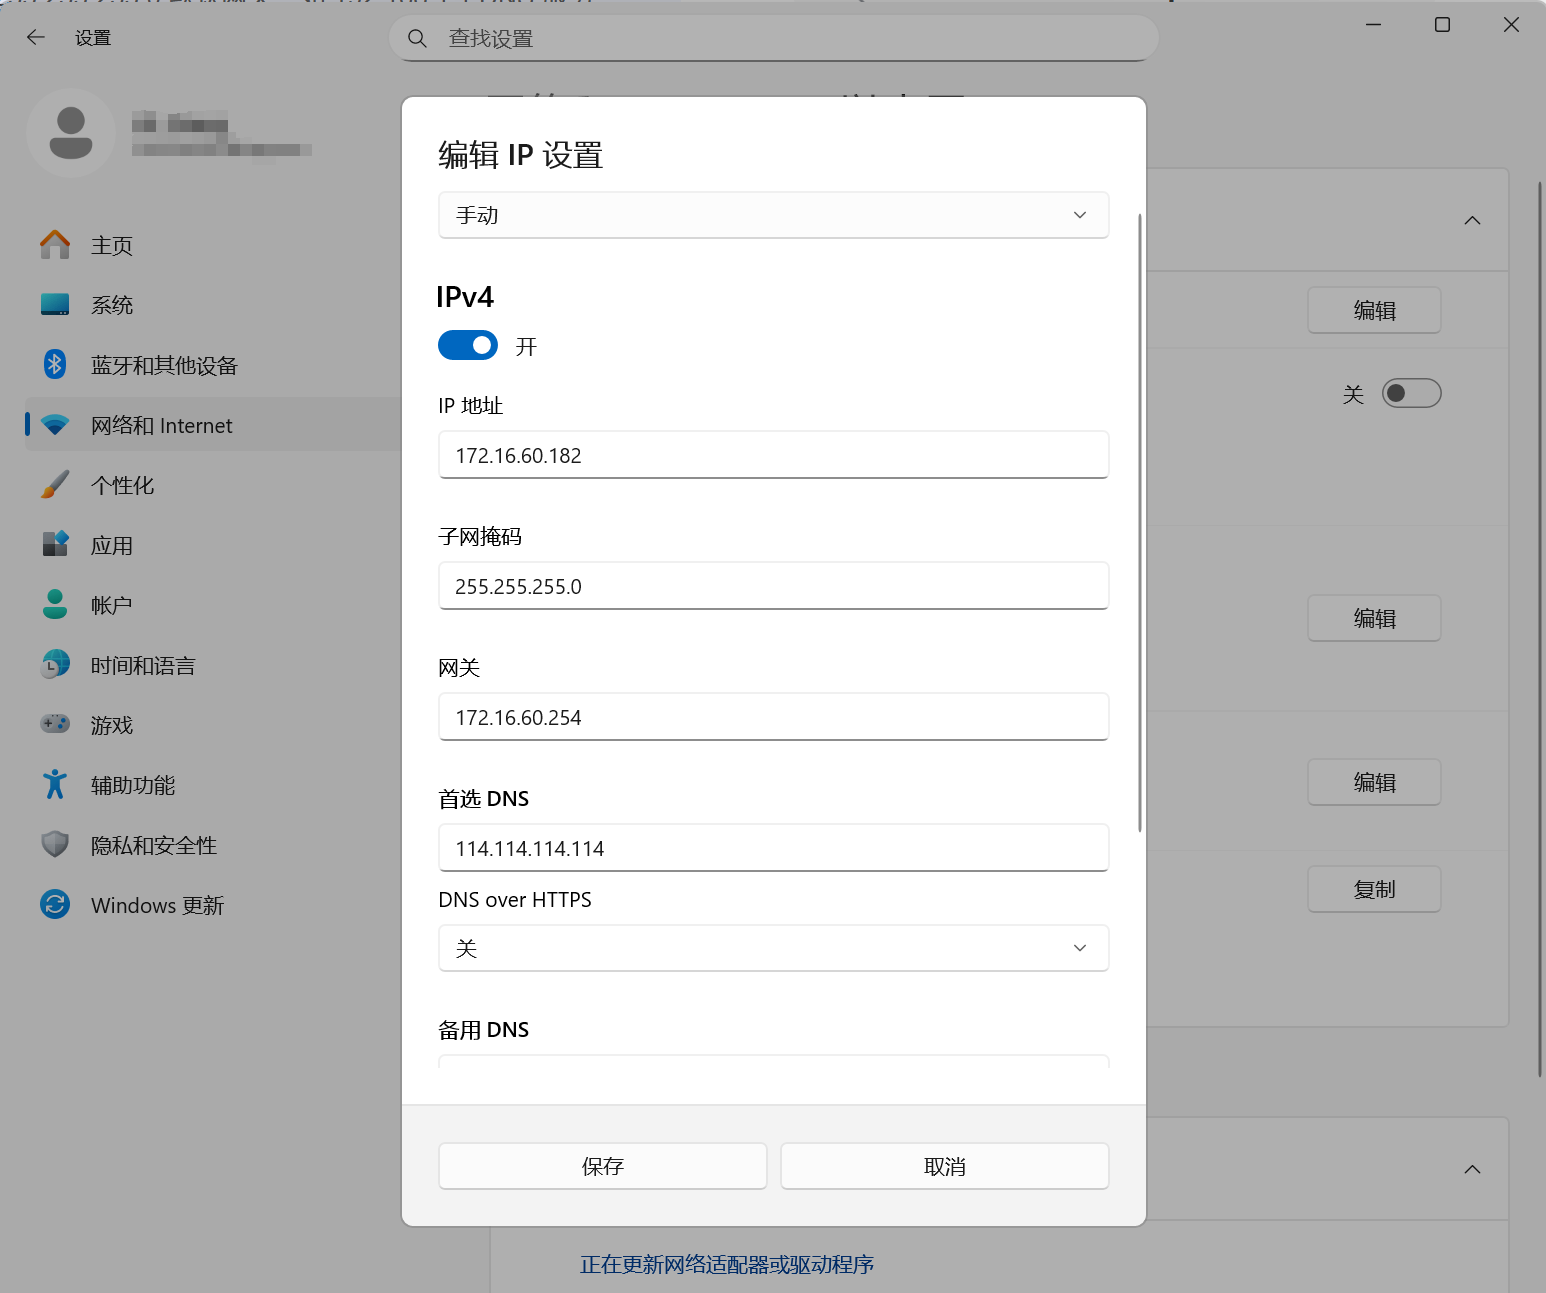Click the 主页 home icon
This screenshot has width=1546, height=1293.
(x=55, y=245)
